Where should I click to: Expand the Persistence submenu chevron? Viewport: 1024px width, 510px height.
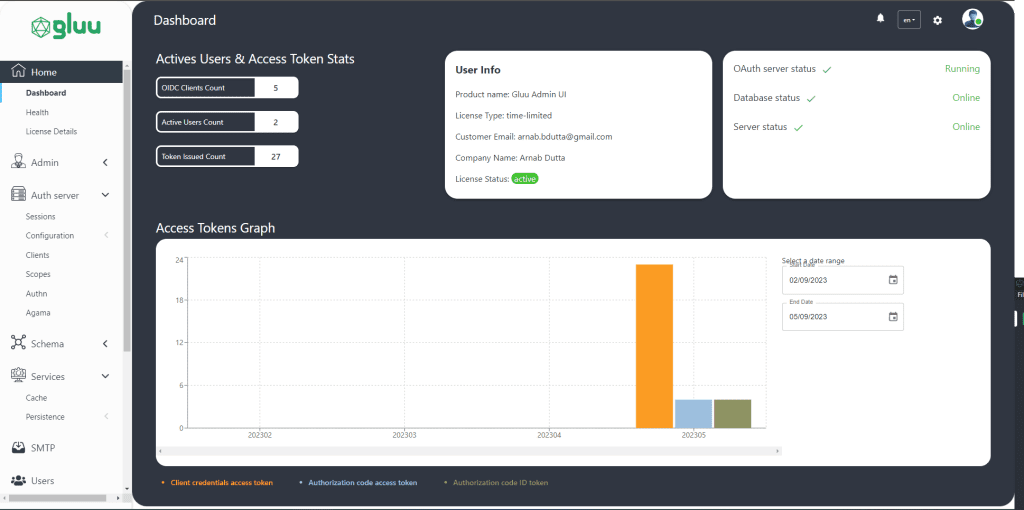(106, 417)
